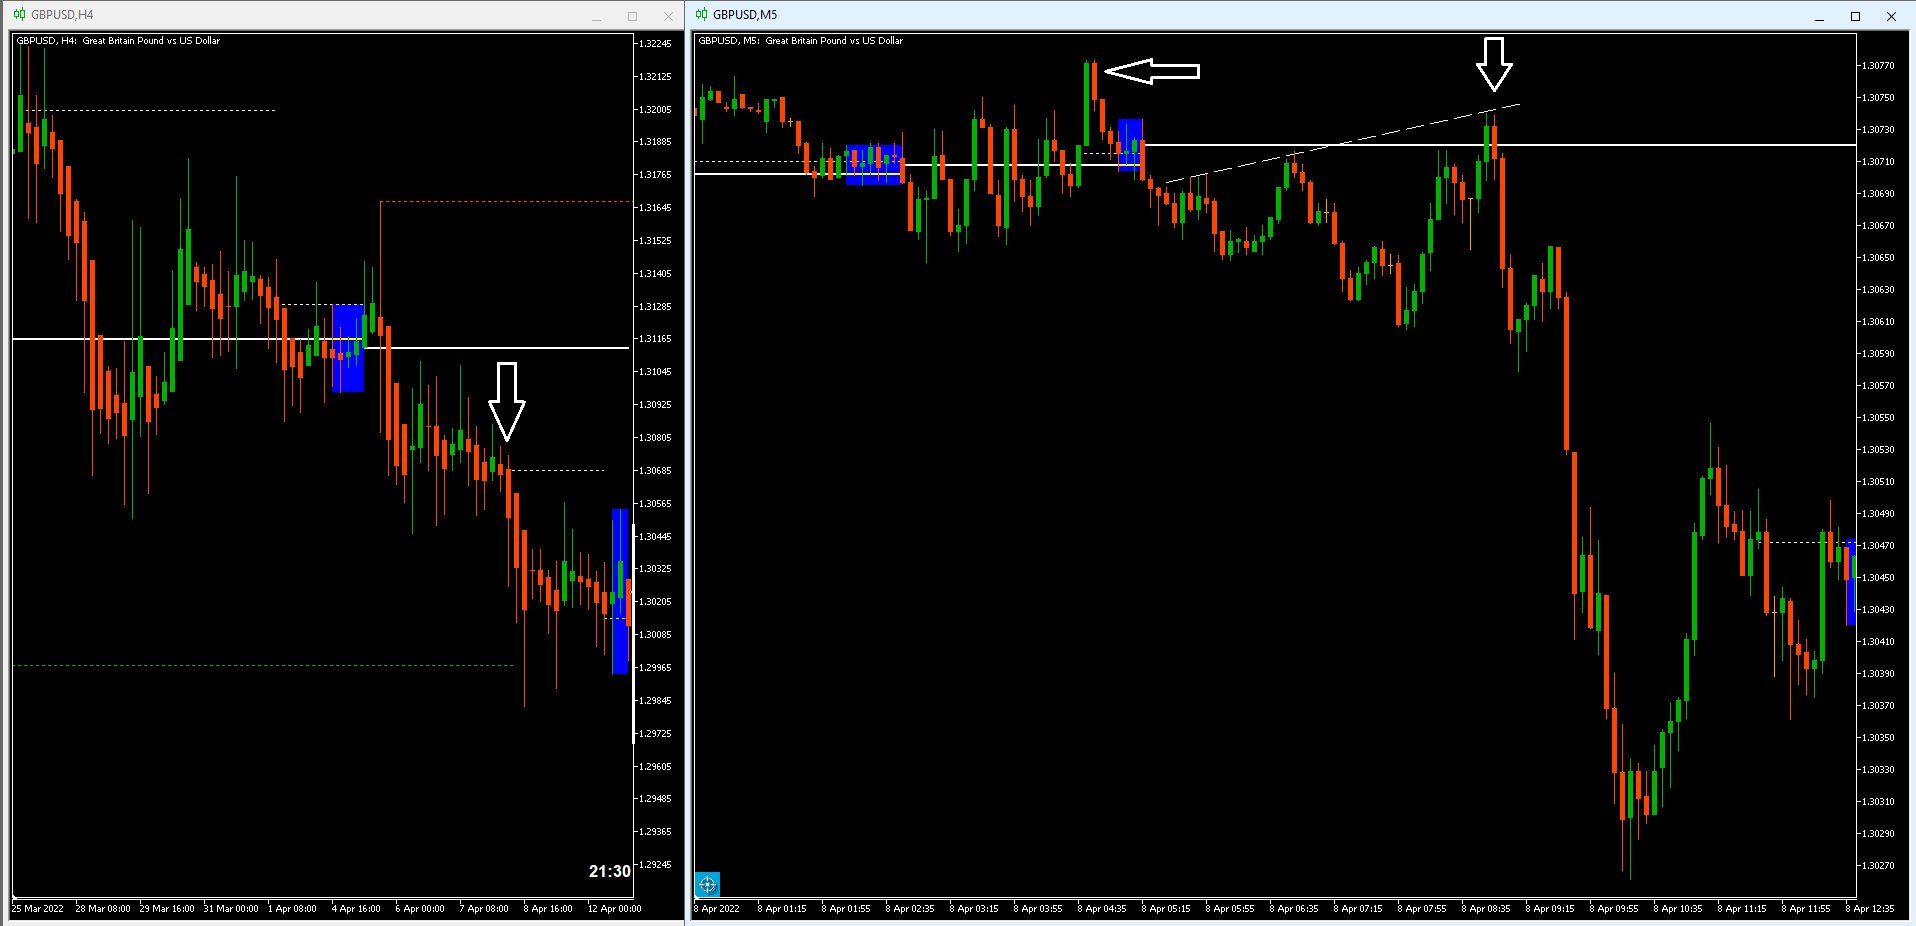Click price label 1.30270 on the M5 axis
The width and height of the screenshot is (1916, 926).
point(1878,866)
